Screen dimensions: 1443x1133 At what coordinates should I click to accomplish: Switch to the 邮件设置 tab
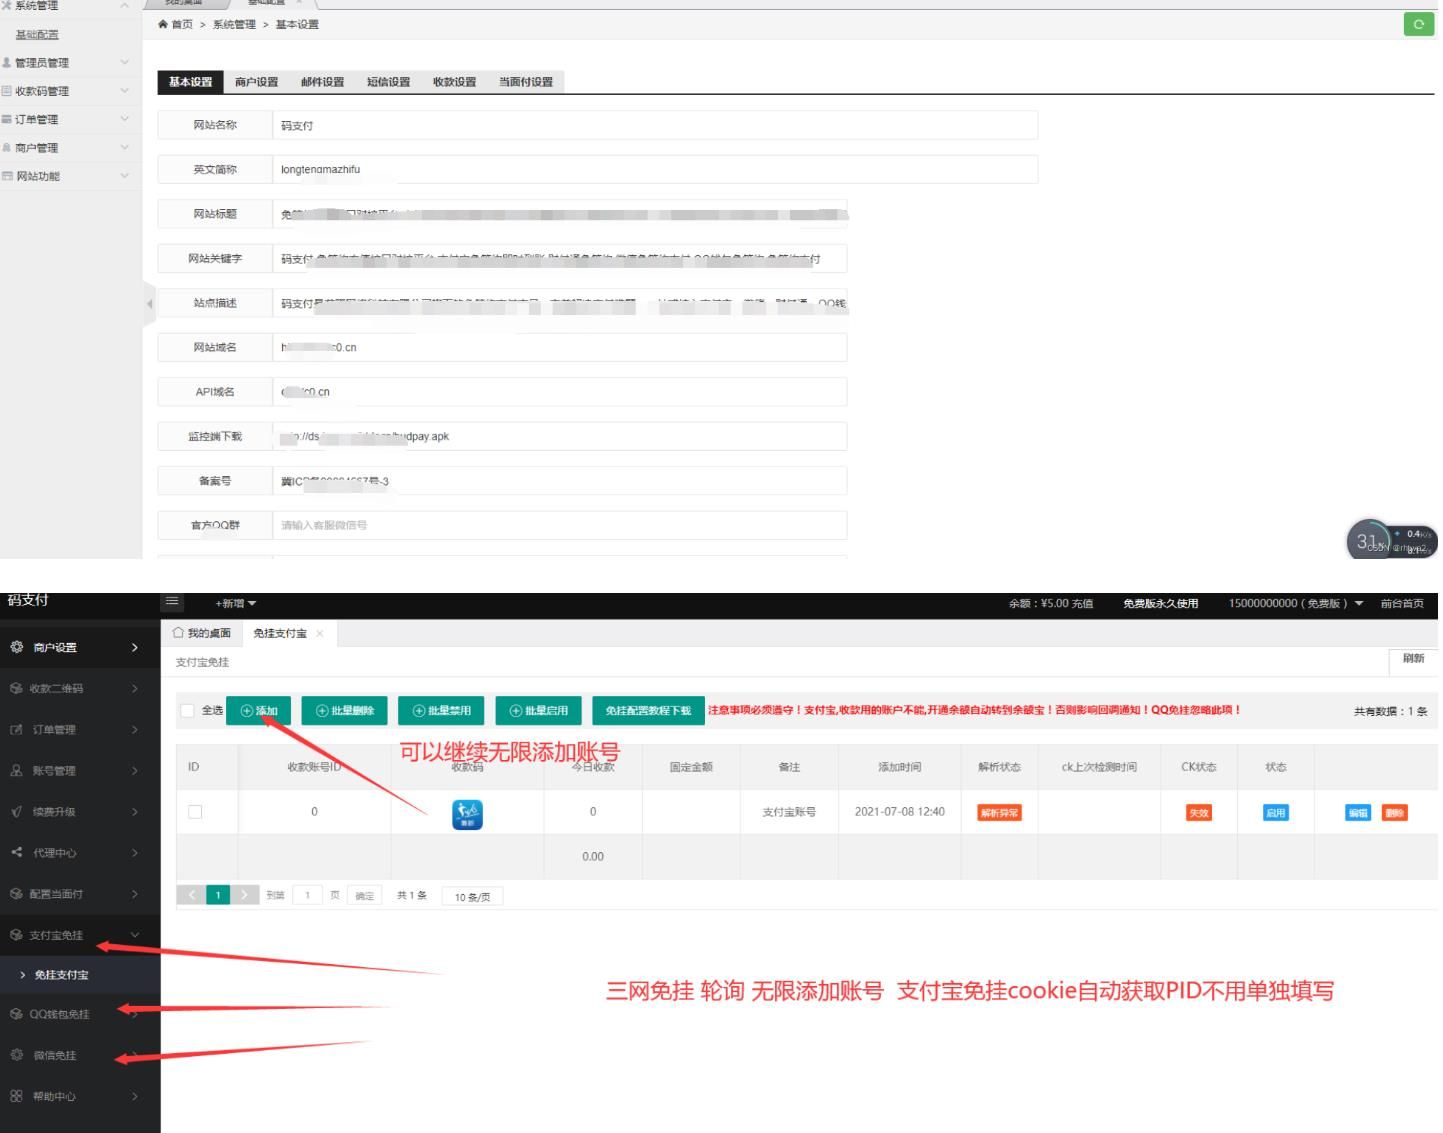point(320,82)
